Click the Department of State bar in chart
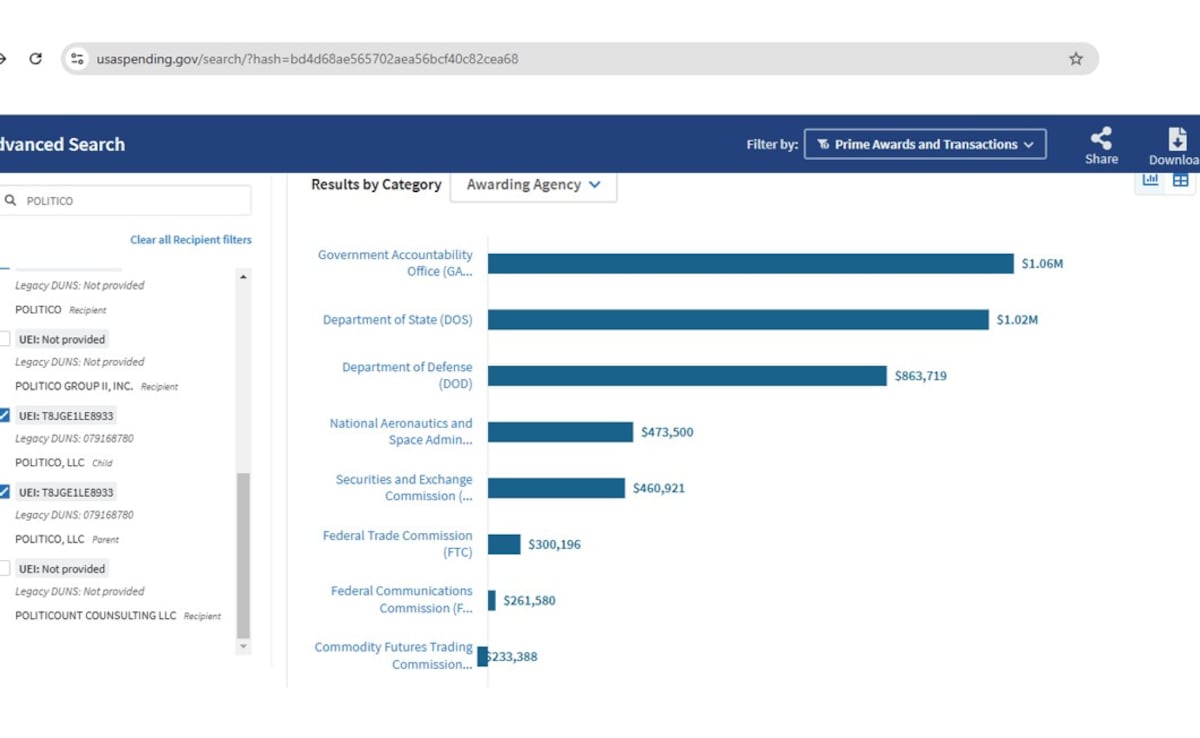This screenshot has height=738, width=1200. [738, 320]
